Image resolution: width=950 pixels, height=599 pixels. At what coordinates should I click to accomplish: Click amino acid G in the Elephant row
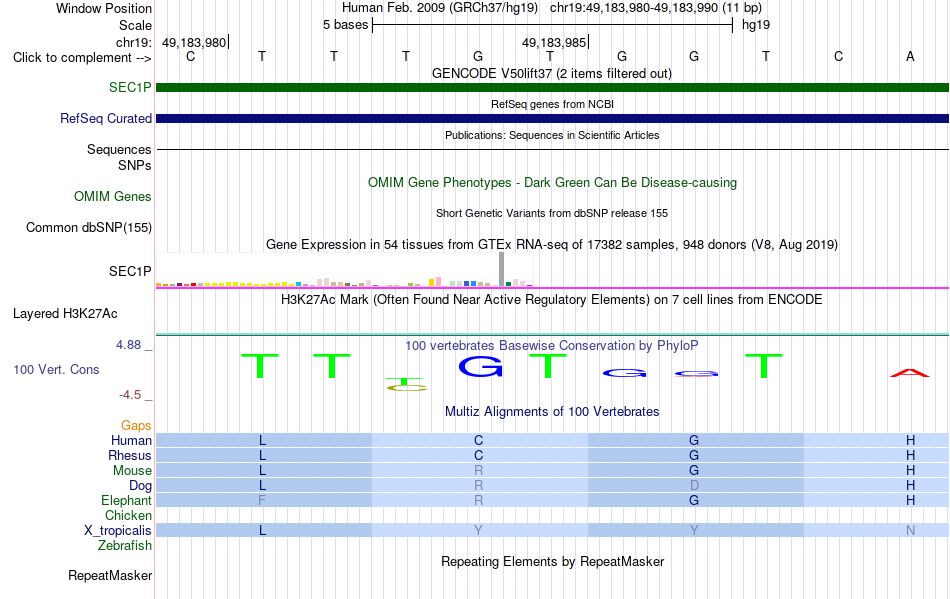click(x=694, y=501)
